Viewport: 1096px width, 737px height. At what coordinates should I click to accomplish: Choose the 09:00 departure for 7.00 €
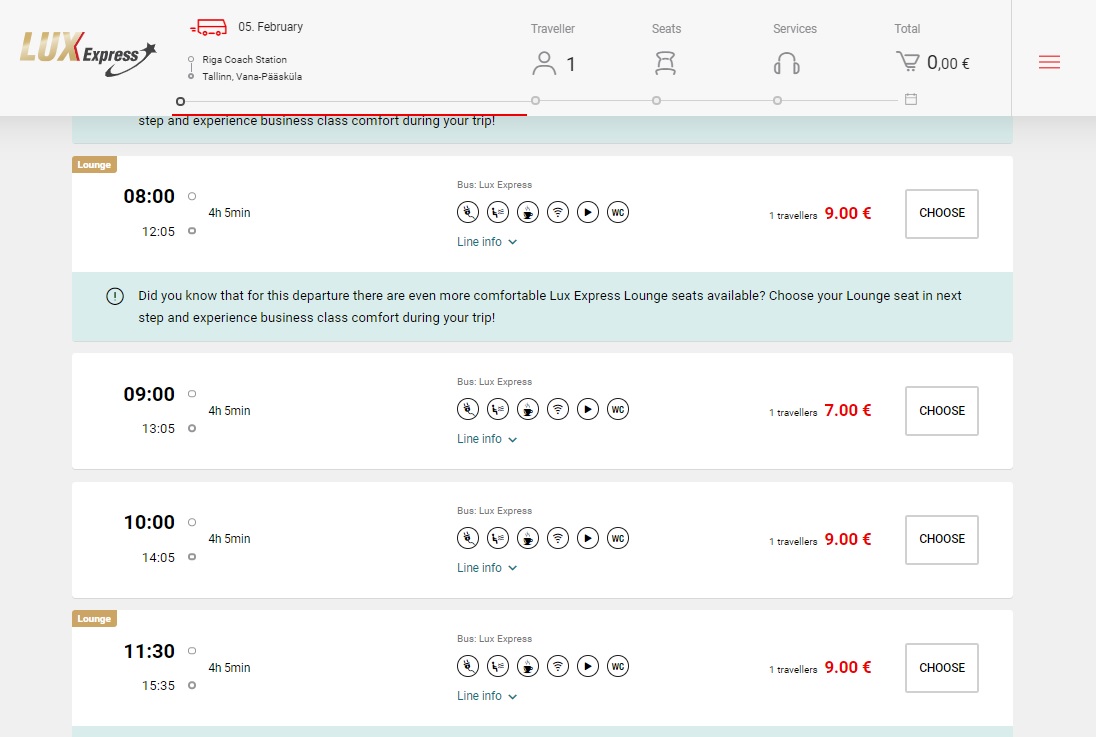tap(941, 411)
